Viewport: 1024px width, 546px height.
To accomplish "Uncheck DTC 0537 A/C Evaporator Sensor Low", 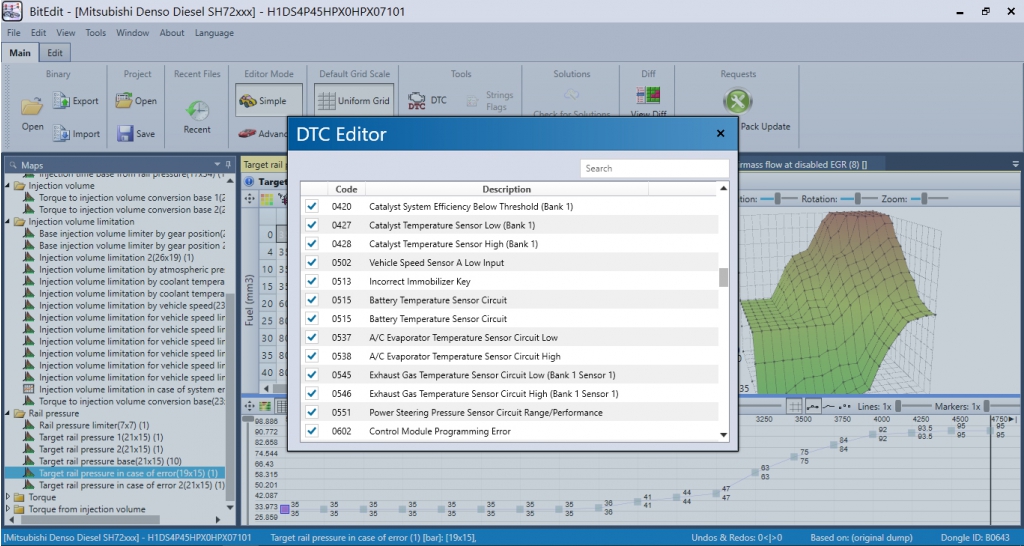I will [x=312, y=338].
